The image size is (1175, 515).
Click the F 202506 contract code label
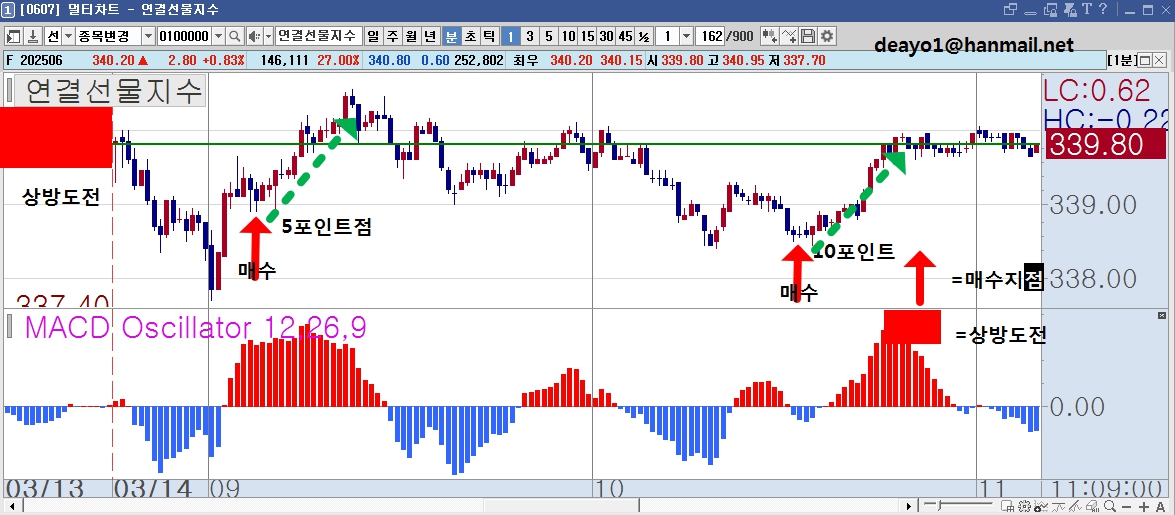pos(33,60)
